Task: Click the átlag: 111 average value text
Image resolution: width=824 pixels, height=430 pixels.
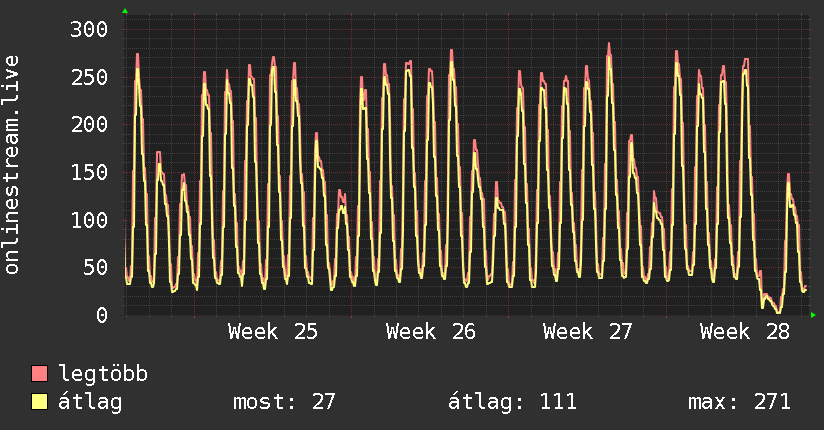Action: 512,402
